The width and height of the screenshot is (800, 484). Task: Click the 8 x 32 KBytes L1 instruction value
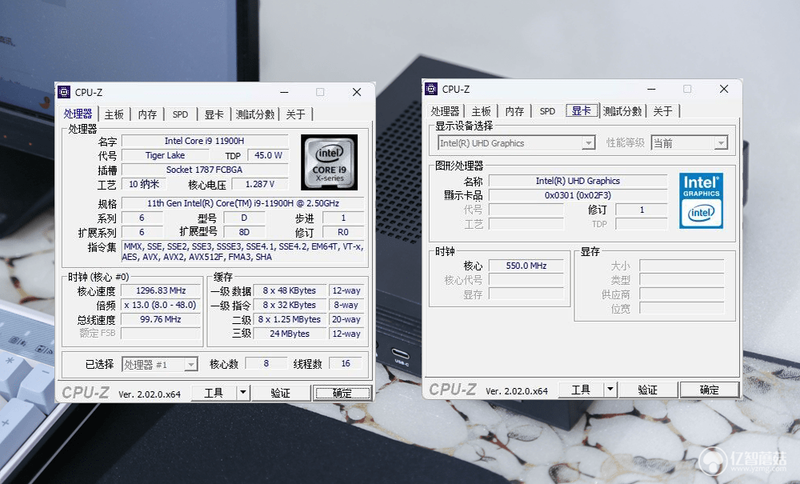[x=290, y=305]
